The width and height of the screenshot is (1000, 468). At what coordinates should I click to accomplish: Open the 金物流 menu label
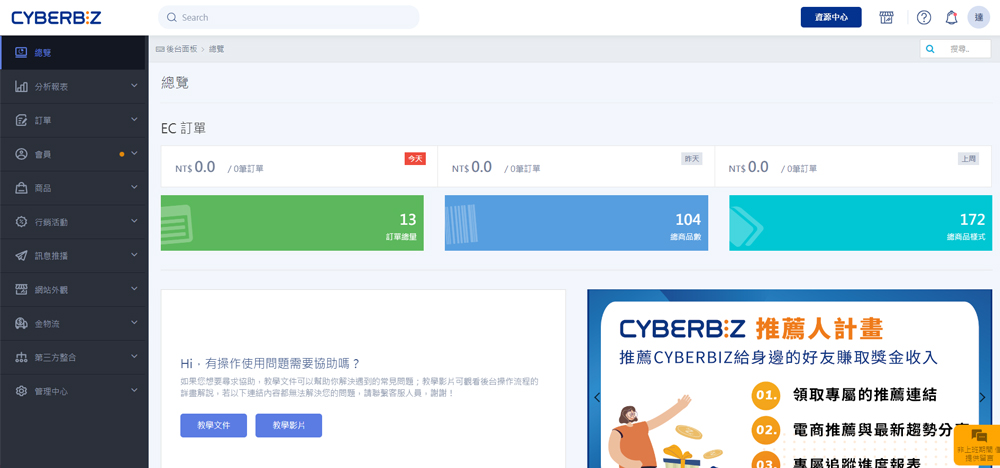pyautogui.click(x=47, y=324)
